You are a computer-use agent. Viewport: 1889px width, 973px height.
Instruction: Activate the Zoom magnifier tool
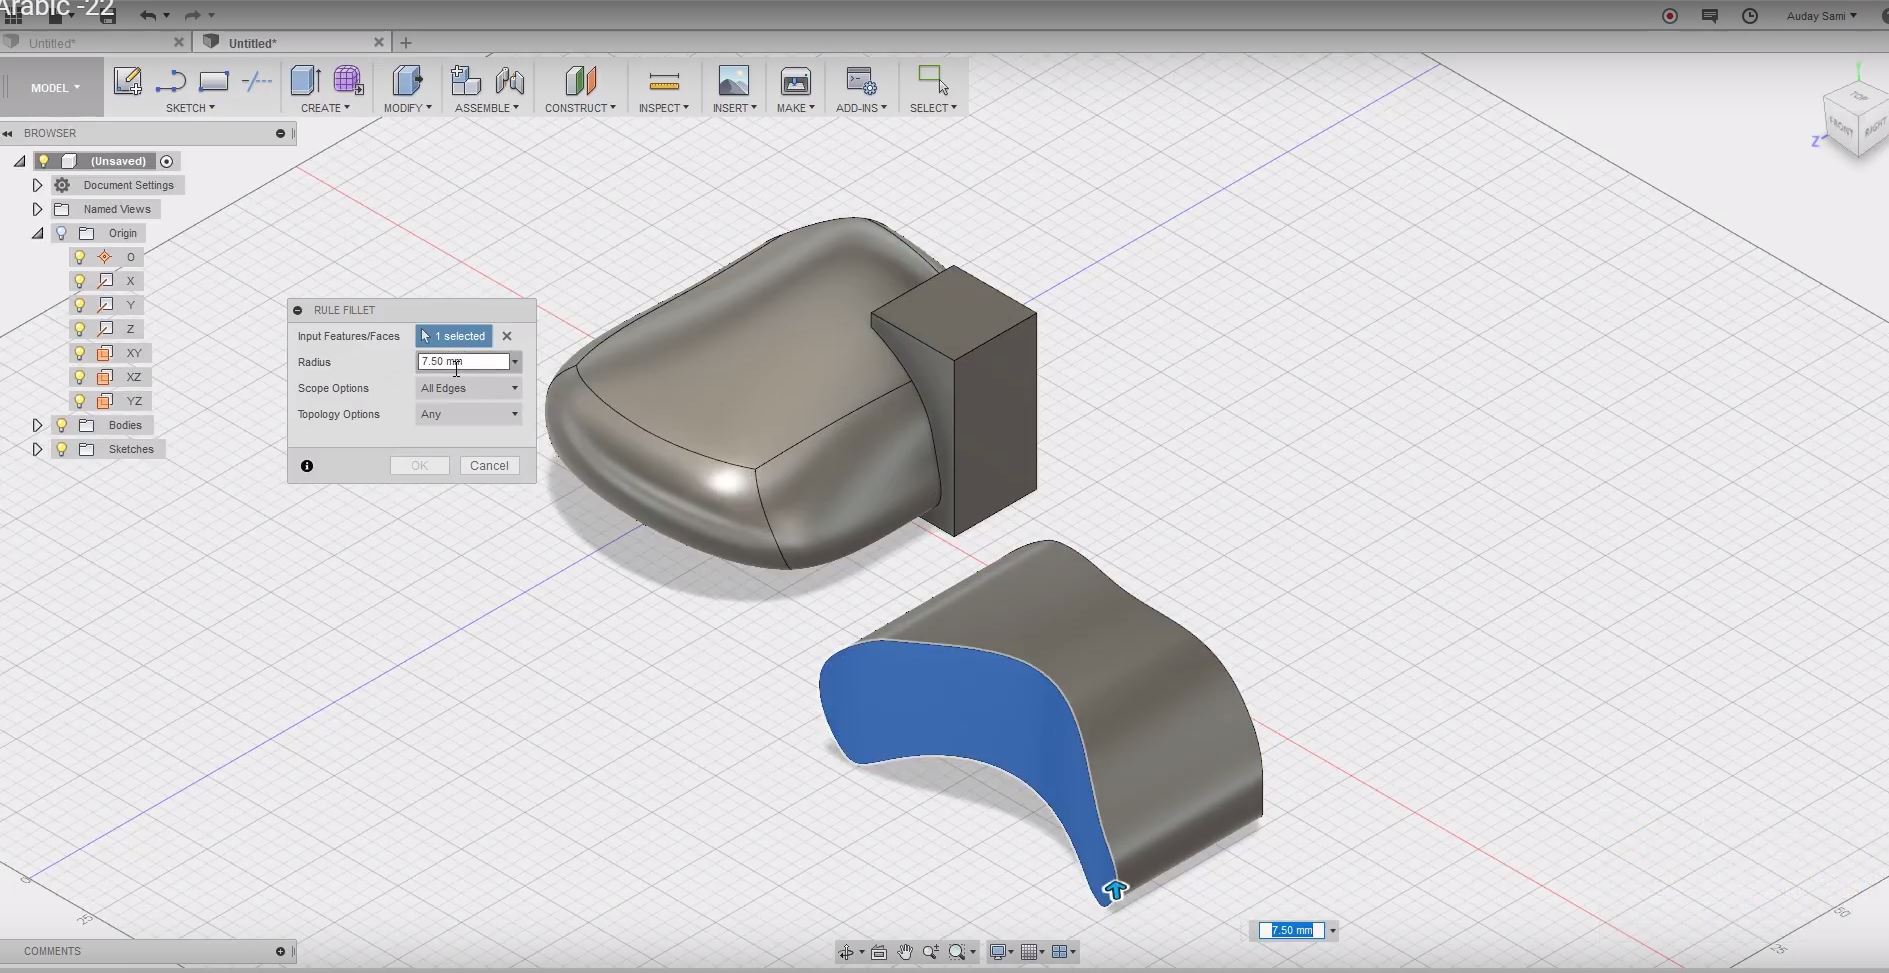[931, 951]
